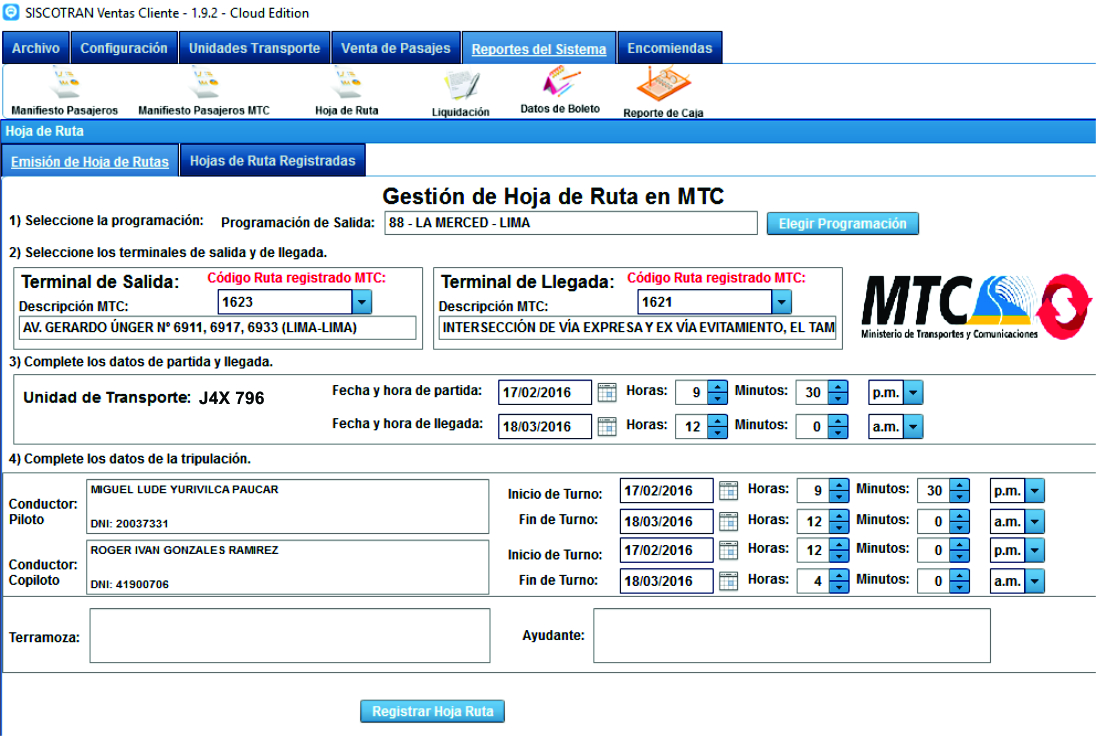
Task: Open calendar for Fecha y hora de partida
Action: click(x=607, y=392)
